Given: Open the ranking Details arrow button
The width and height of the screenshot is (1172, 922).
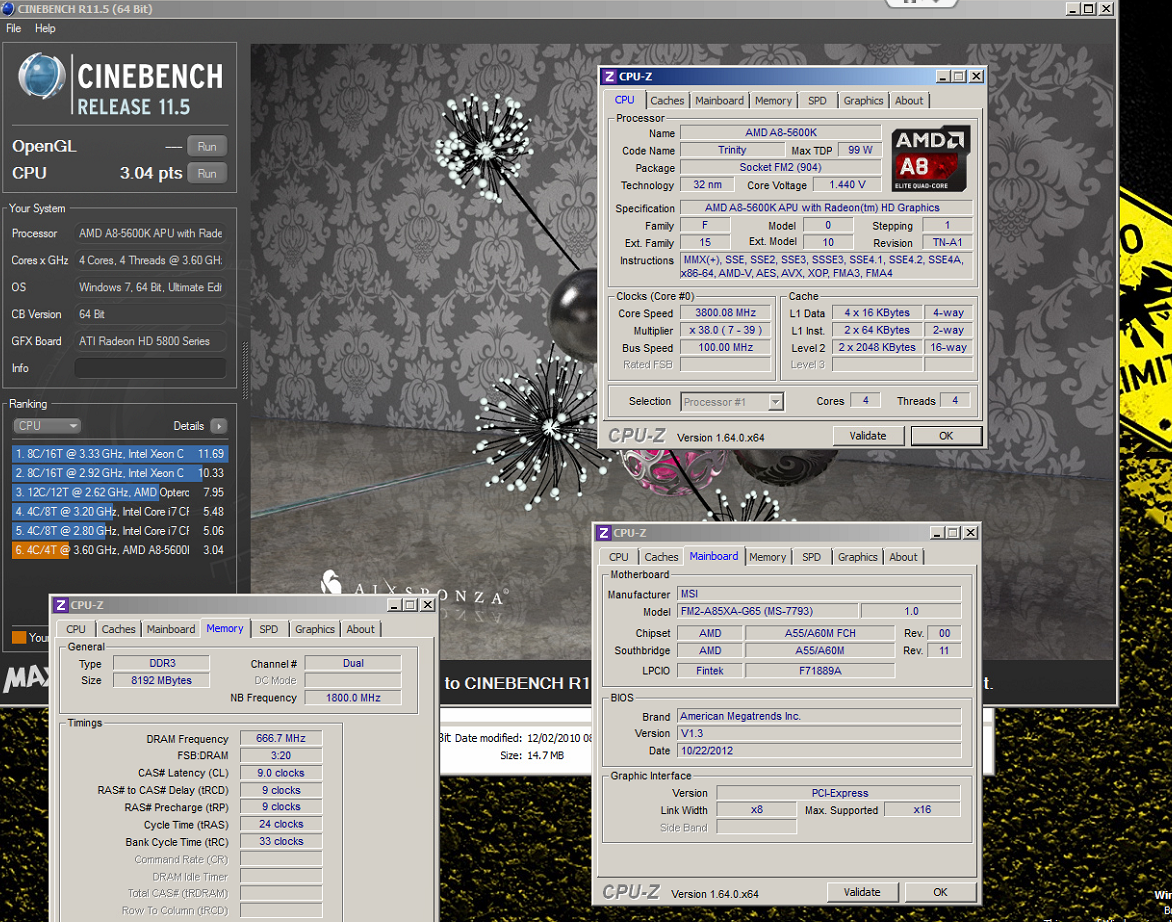Looking at the screenshot, I should pos(219,426).
